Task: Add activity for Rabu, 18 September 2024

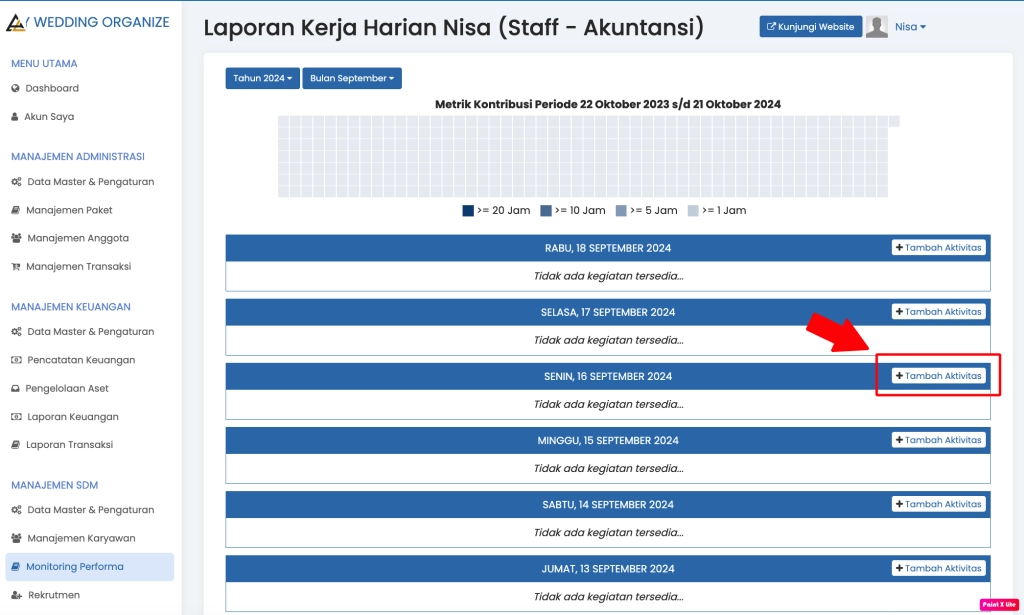Action: tap(938, 248)
